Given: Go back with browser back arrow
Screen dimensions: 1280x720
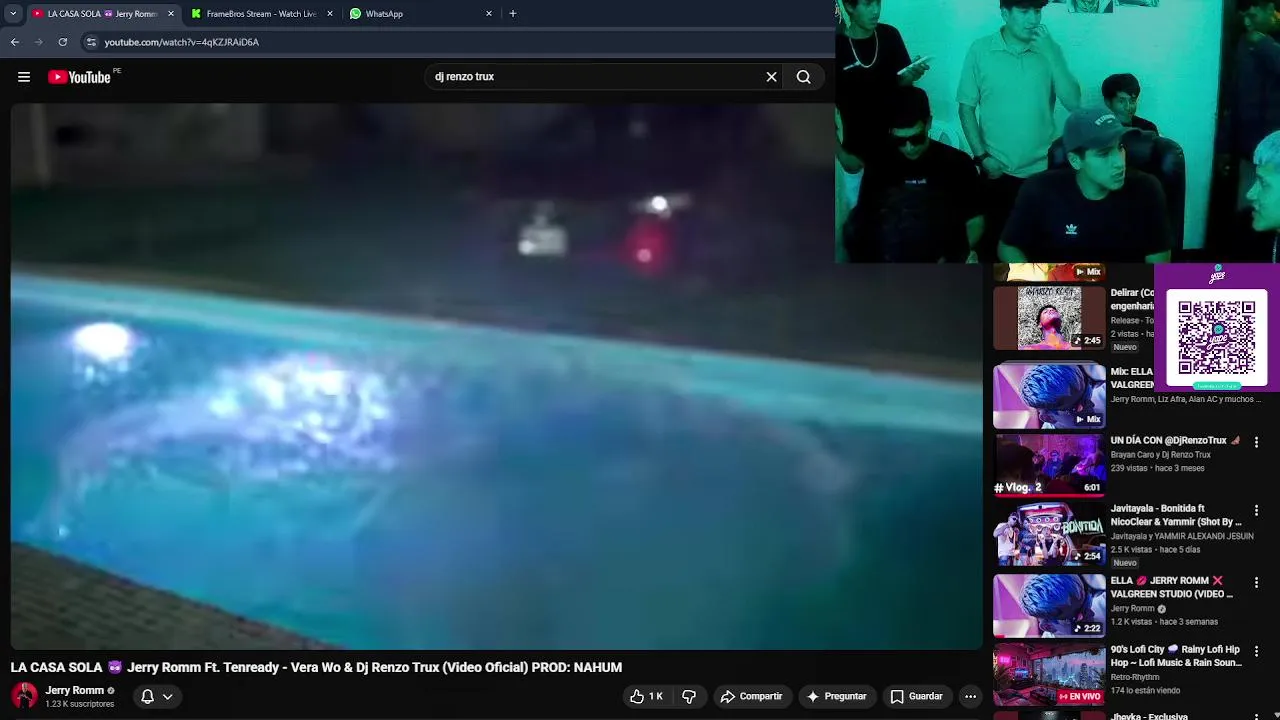Looking at the screenshot, I should click(x=15, y=42).
